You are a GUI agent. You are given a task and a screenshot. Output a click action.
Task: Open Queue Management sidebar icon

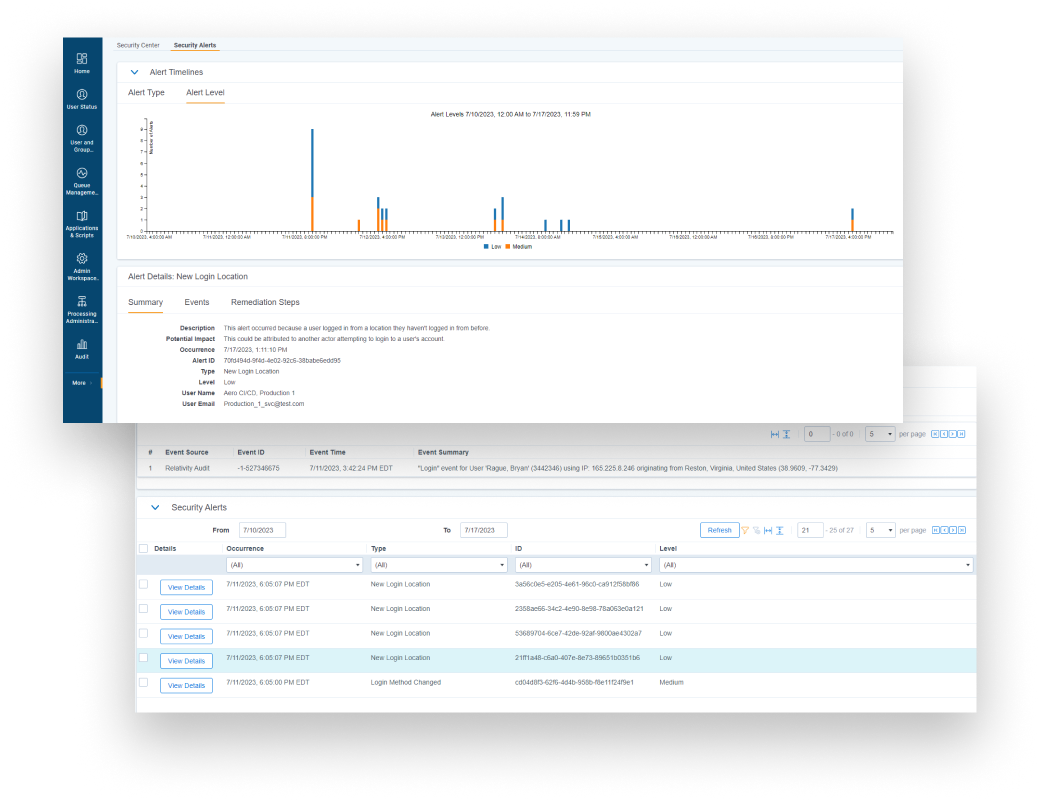pos(82,174)
